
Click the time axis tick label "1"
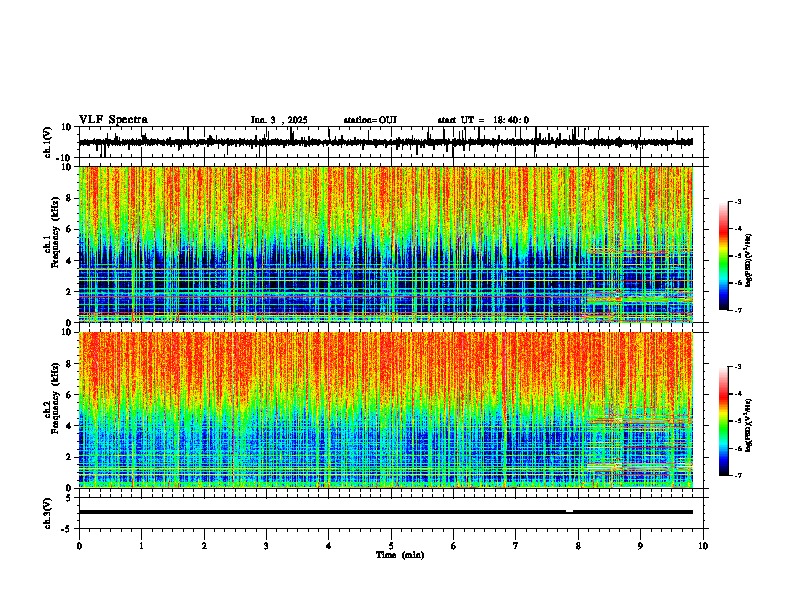(x=142, y=546)
